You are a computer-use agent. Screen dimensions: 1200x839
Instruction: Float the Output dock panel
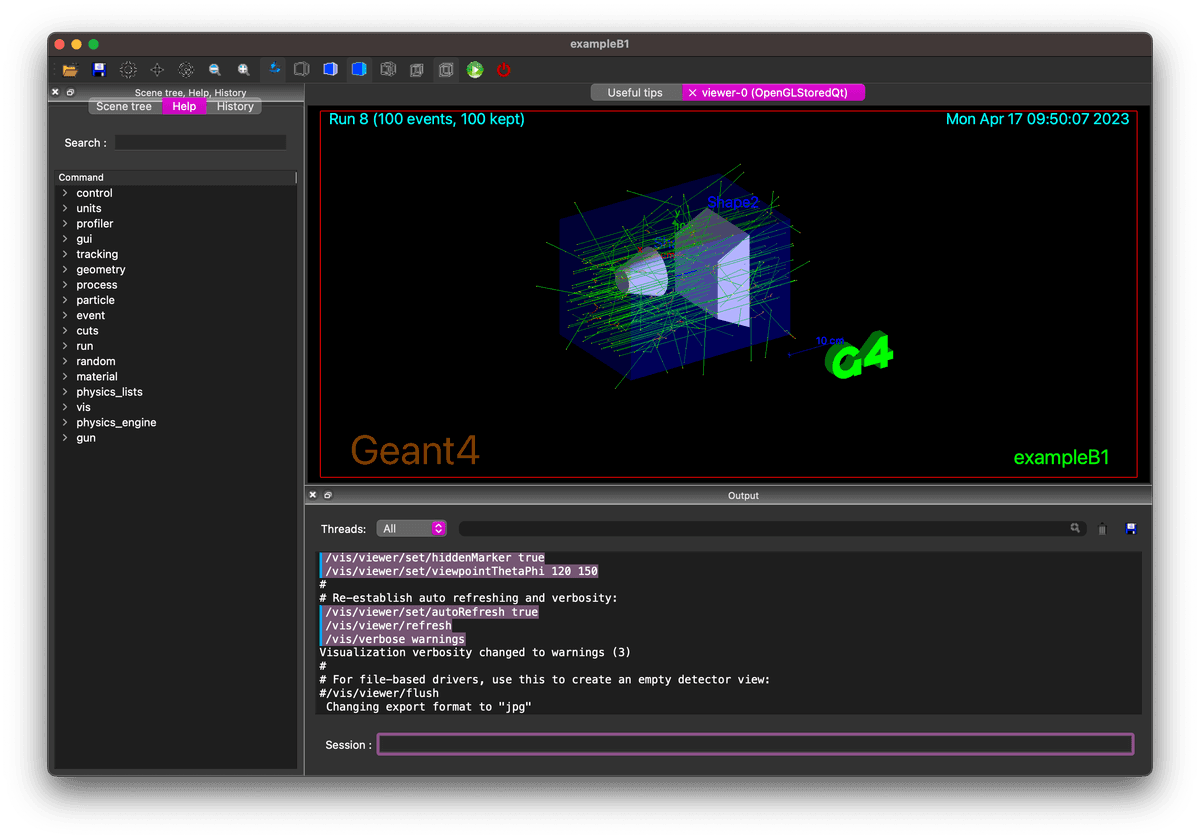[x=327, y=495]
